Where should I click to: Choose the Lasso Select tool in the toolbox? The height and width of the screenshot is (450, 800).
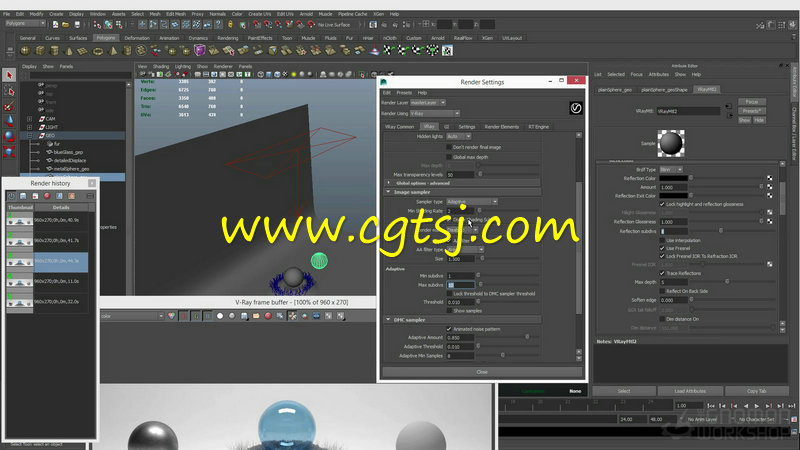coord(9,90)
